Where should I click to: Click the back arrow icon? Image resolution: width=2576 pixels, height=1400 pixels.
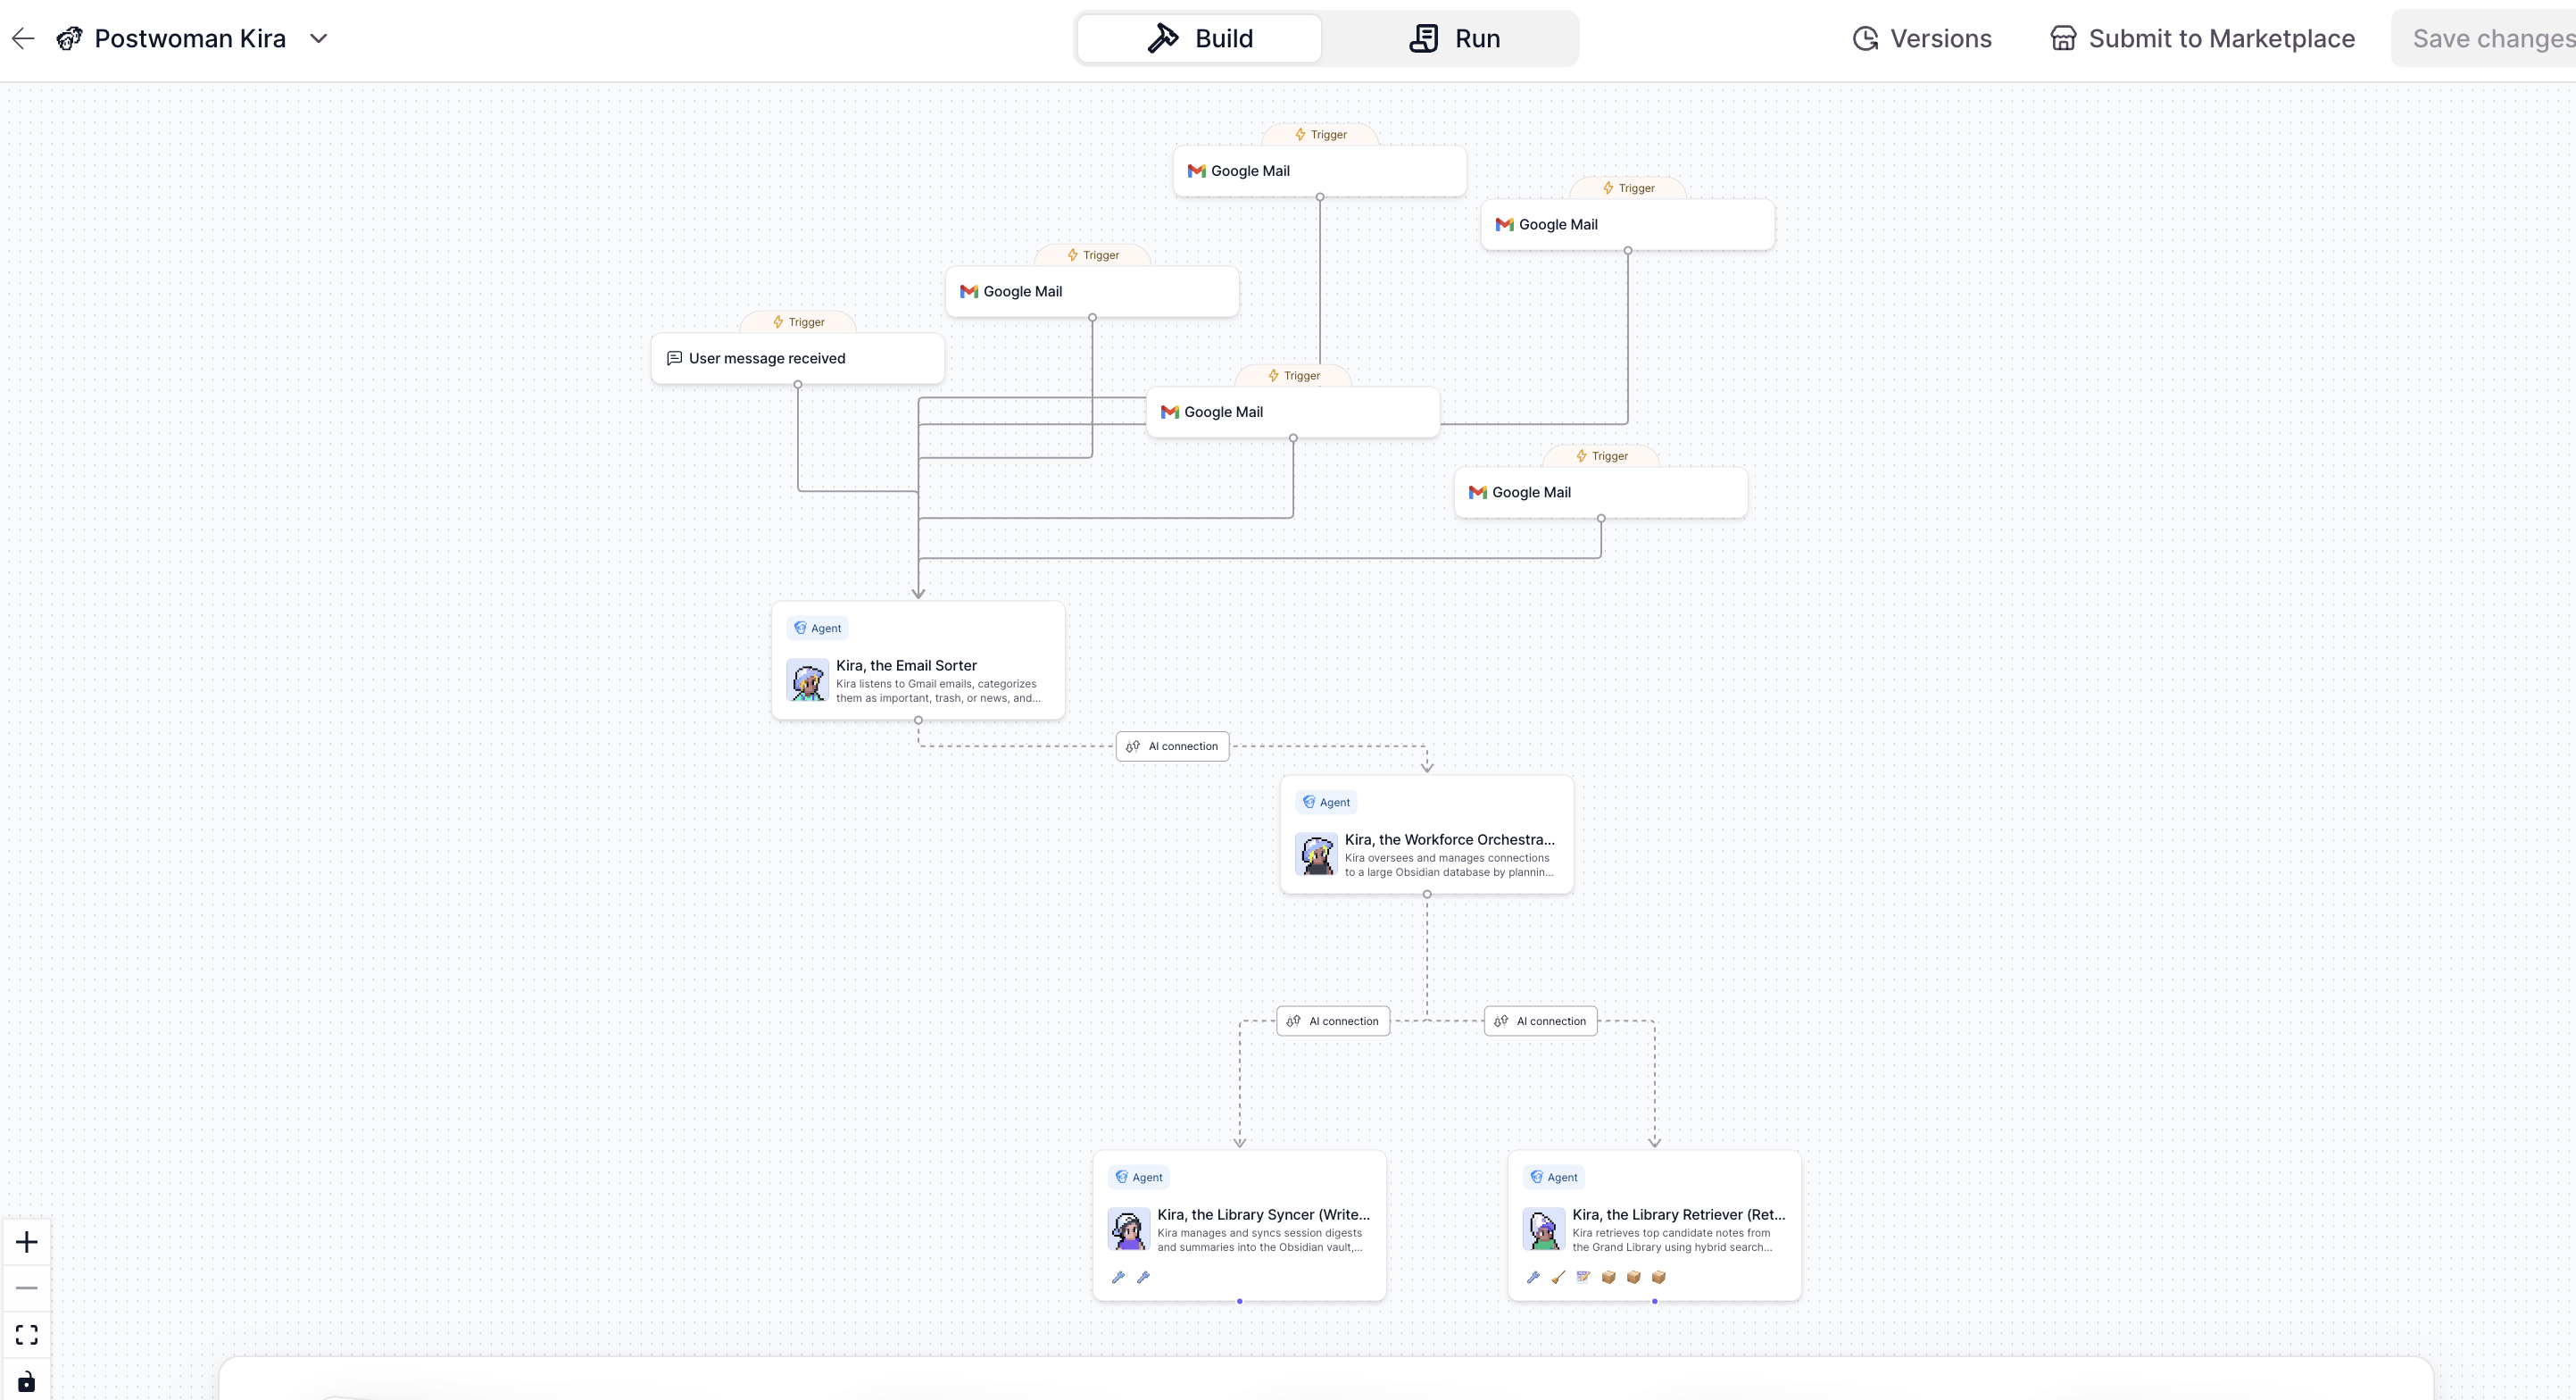pos(23,39)
